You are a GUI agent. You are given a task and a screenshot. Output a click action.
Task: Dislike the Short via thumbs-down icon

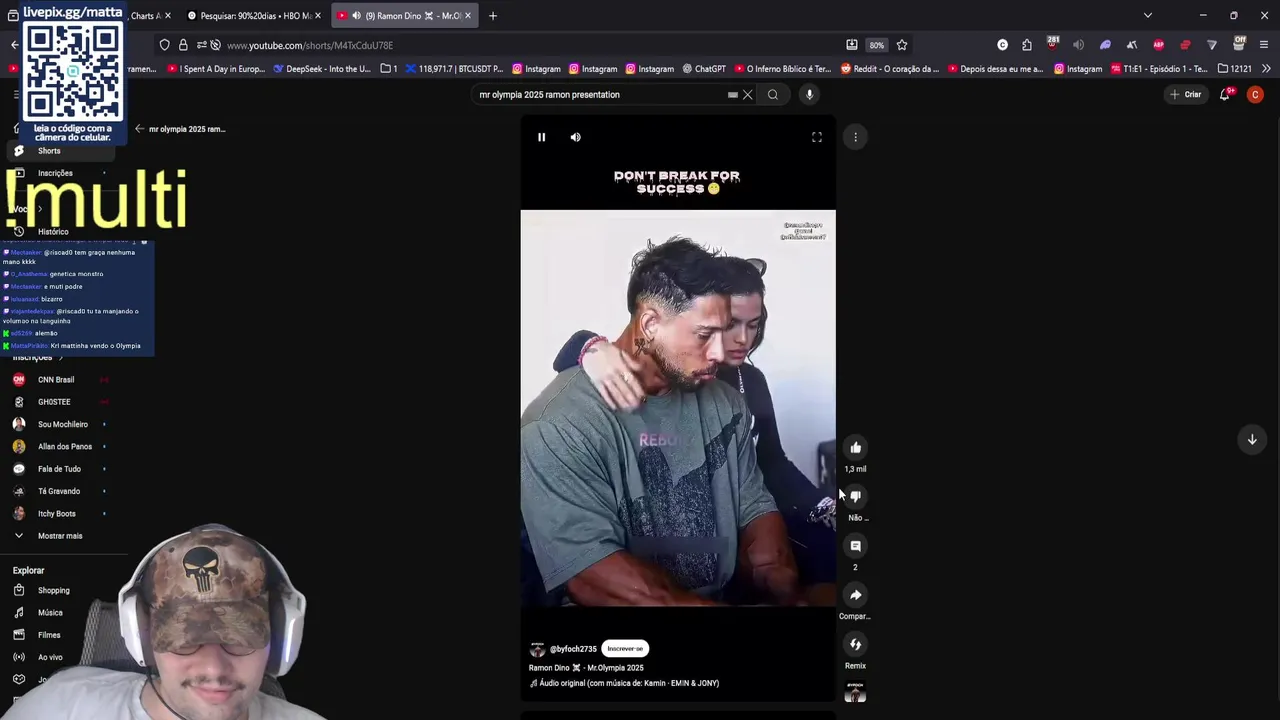coord(855,497)
